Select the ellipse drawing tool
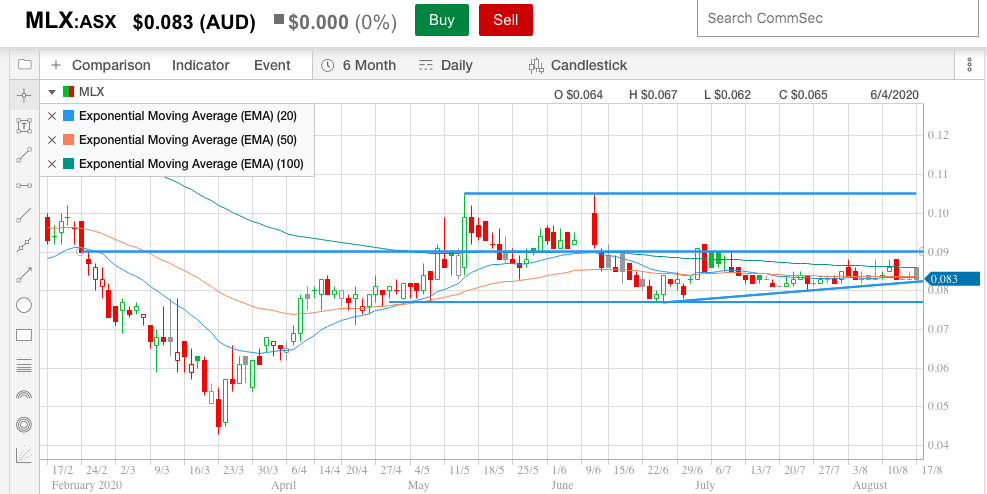Screen dimensions: 987x494 tap(24, 305)
